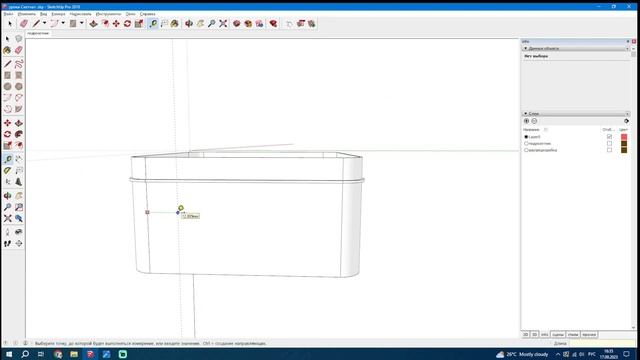Viewport: 640px width, 360px height.
Task: Select the Eraser tool in top toolbar
Action: [24, 24]
